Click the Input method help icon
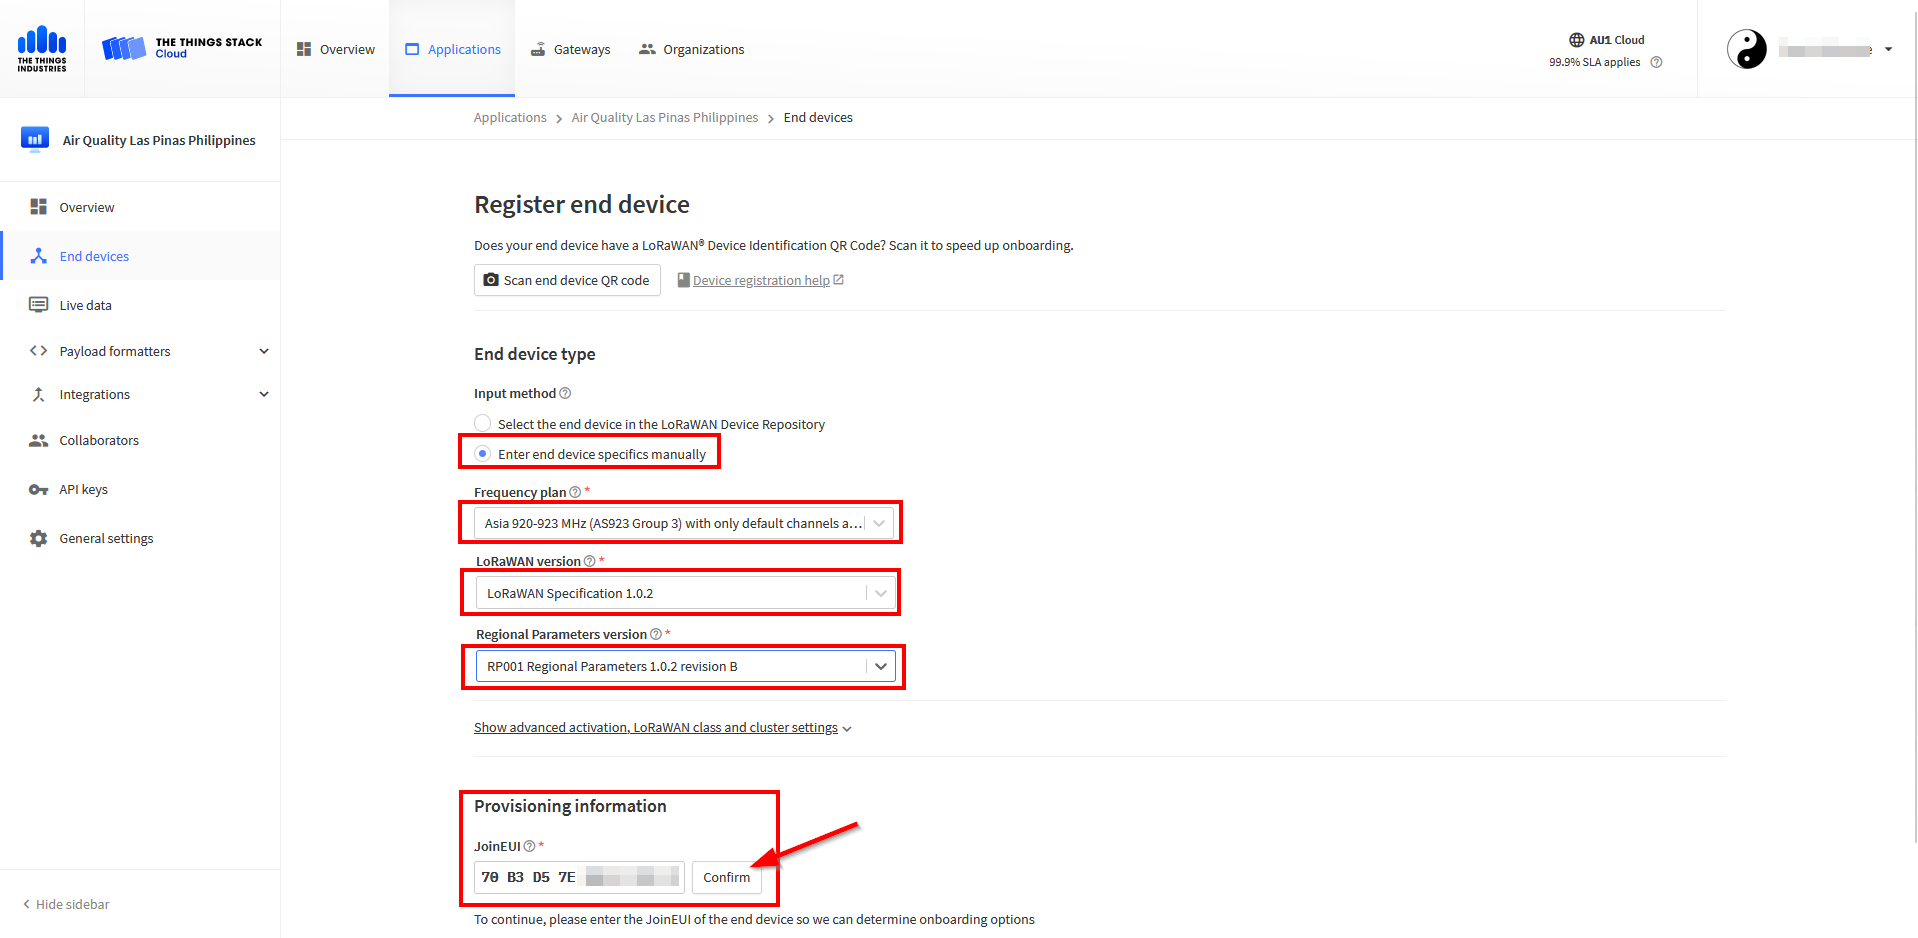Viewport: 1918px width, 938px height. (565, 393)
